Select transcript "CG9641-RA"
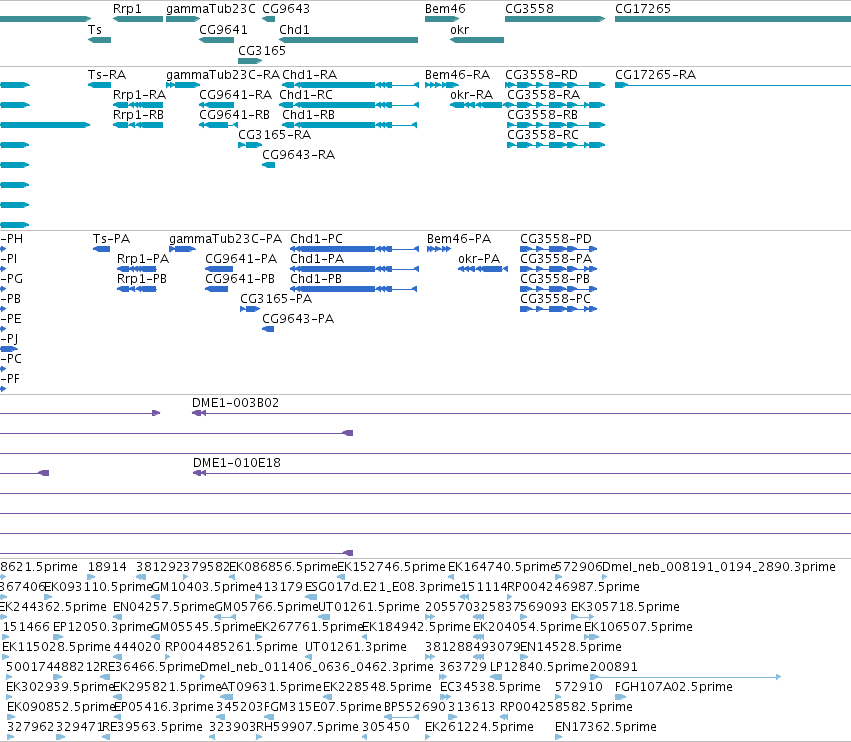 (236, 94)
